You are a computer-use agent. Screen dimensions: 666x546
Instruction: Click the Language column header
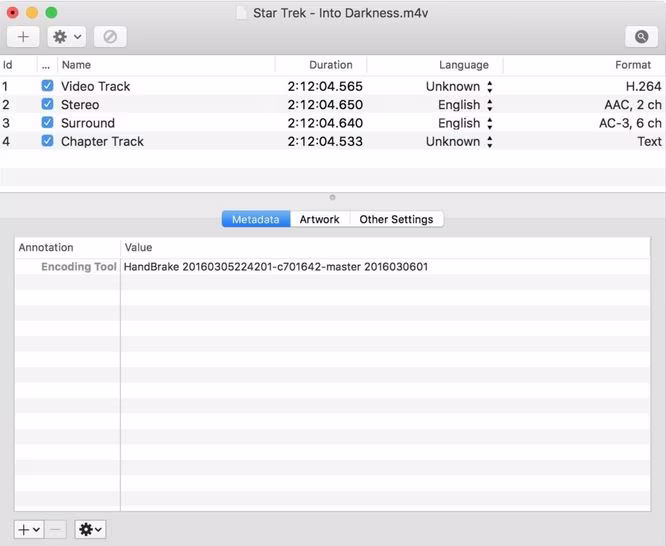[x=435, y=65]
